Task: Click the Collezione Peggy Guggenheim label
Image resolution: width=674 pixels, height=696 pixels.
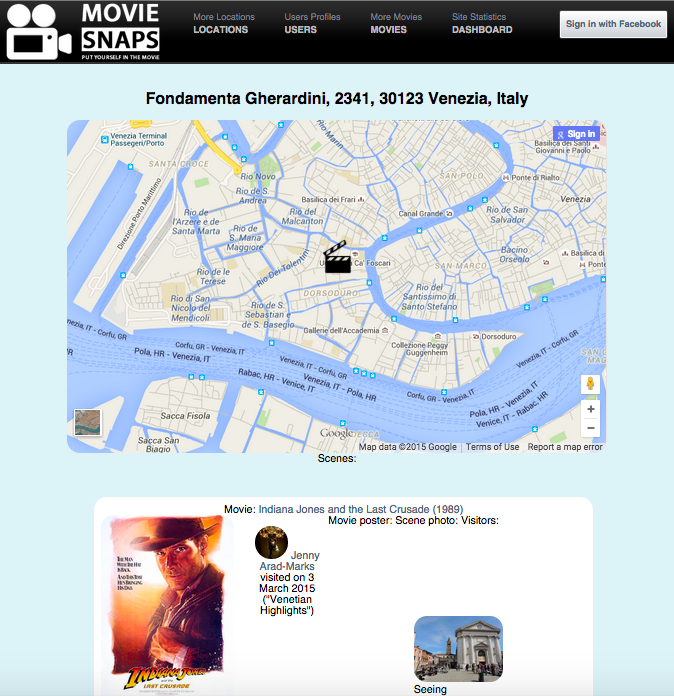Action: (420, 349)
